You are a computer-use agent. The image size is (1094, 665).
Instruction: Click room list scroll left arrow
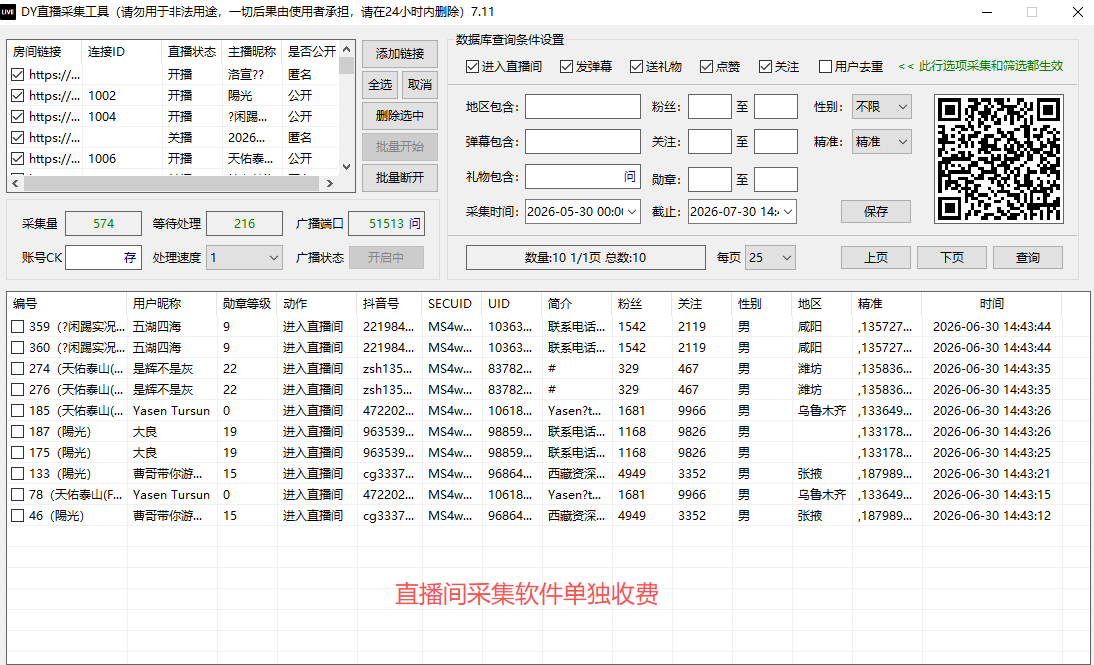click(x=15, y=184)
